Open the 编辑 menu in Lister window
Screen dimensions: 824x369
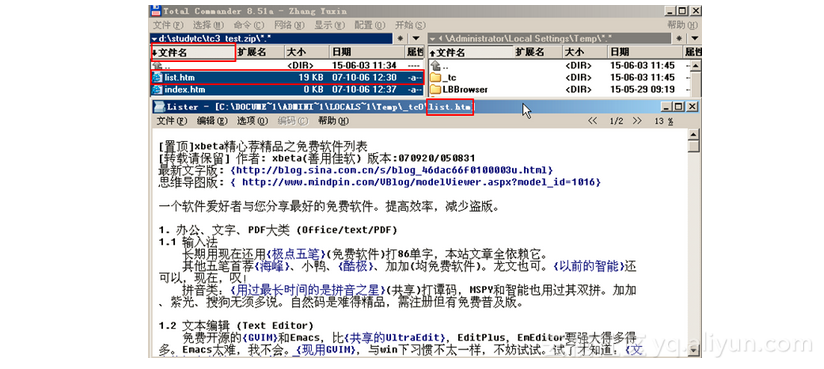(212, 121)
